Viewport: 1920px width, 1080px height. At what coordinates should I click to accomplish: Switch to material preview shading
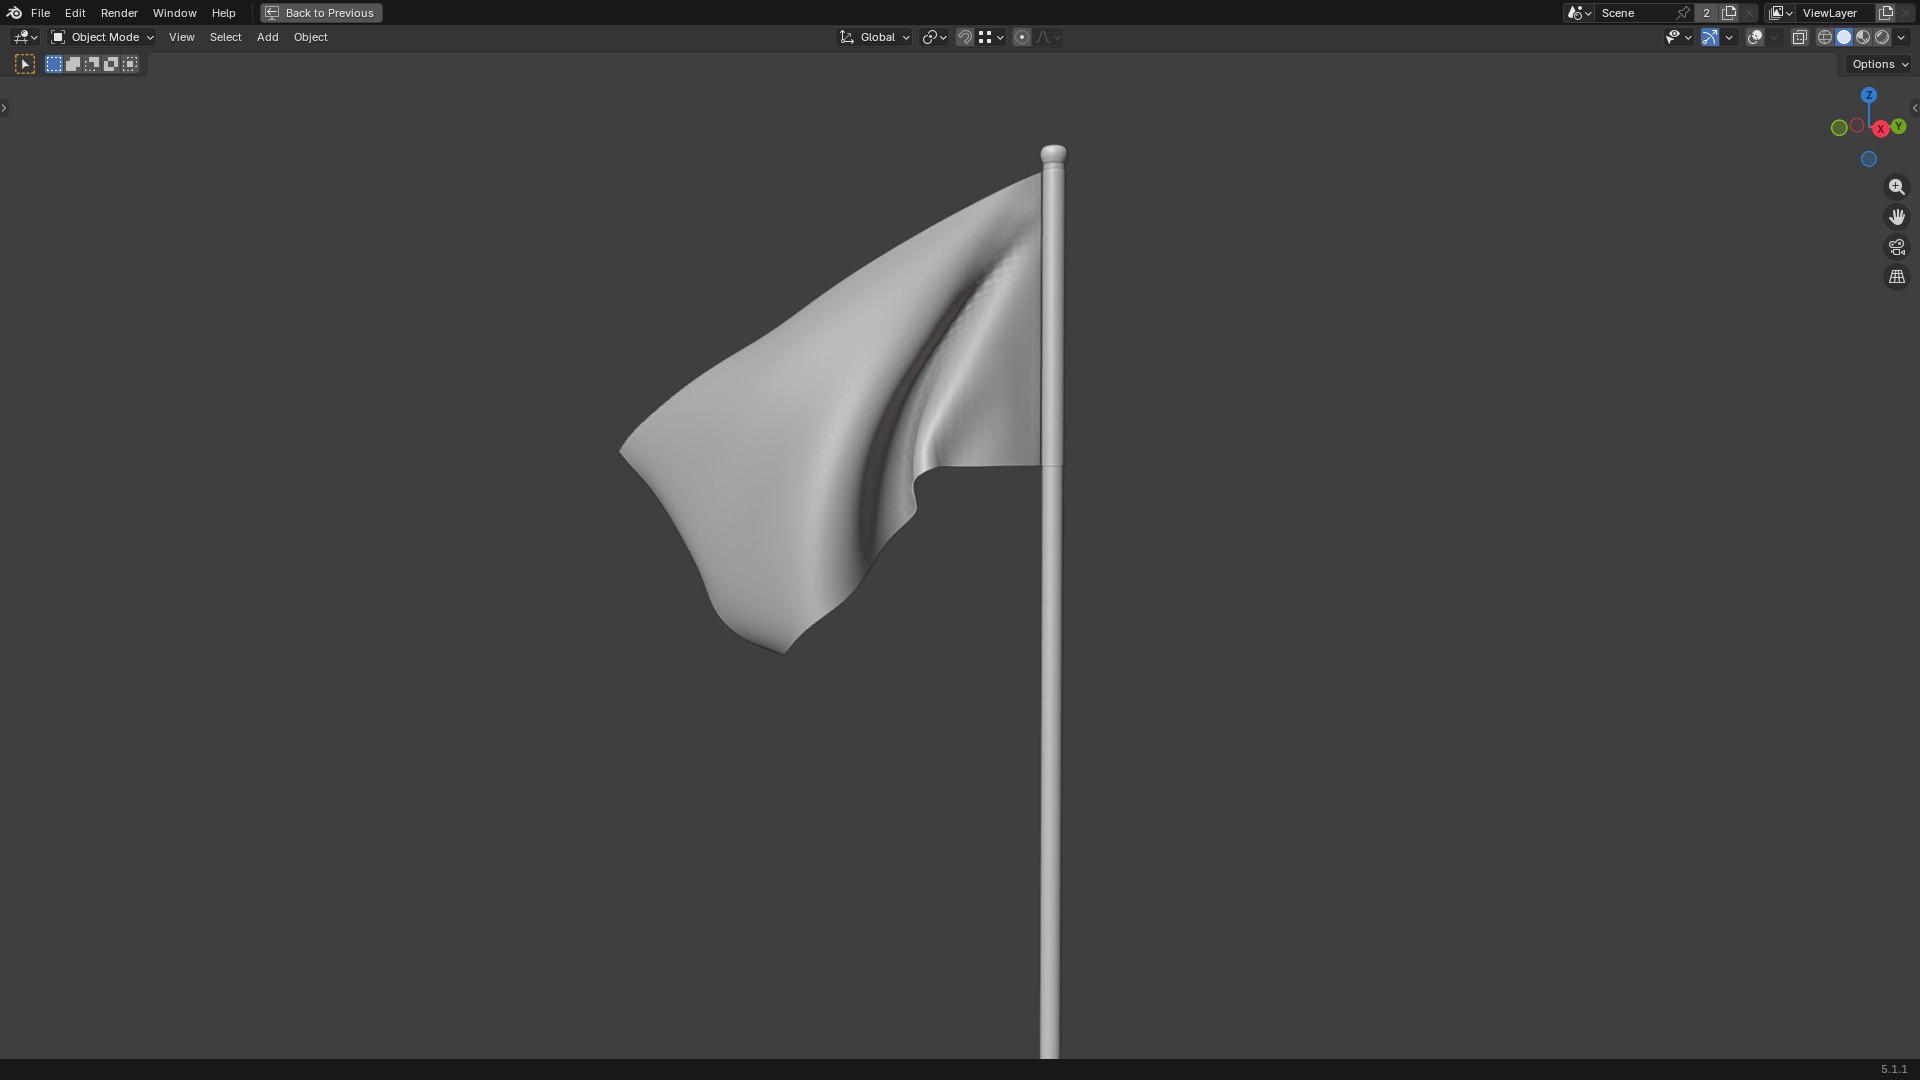pyautogui.click(x=1863, y=37)
